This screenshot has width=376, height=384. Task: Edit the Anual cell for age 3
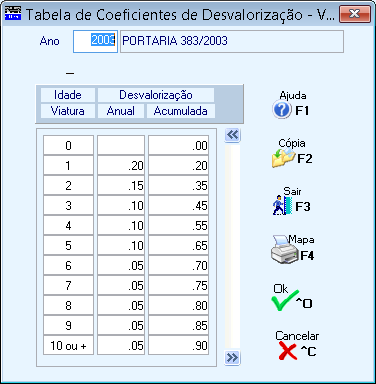(x=121, y=205)
